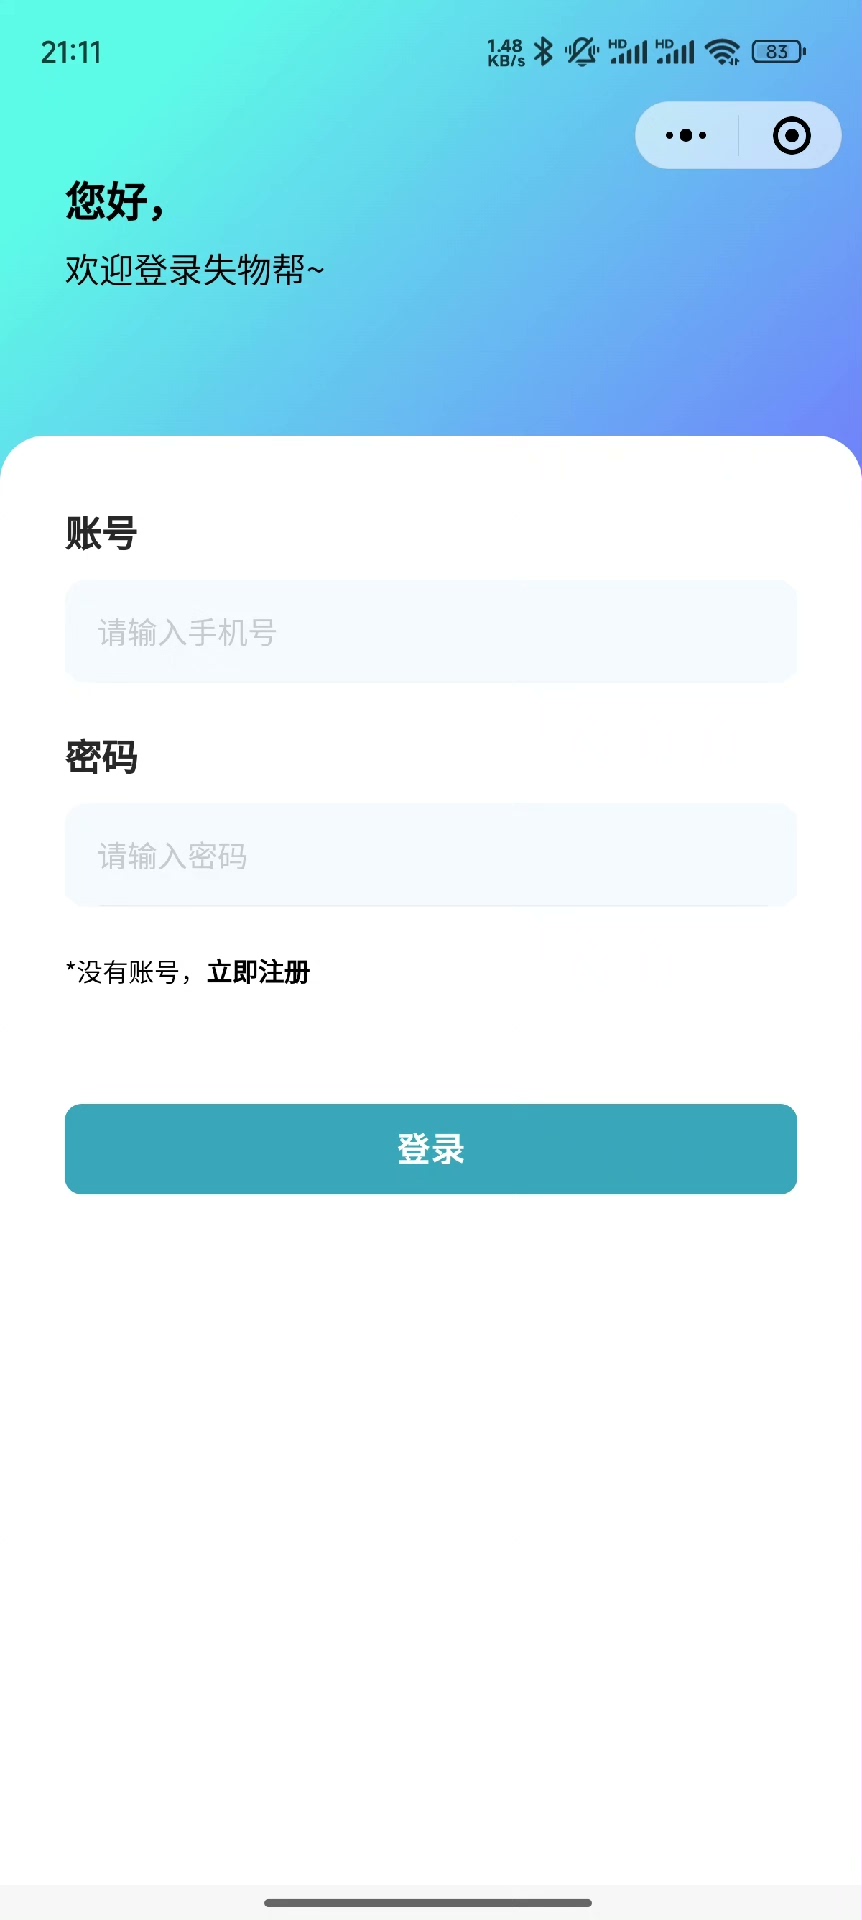Image resolution: width=862 pixels, height=1920 pixels.
Task: Tap the battery indicator showing 83
Action: click(x=778, y=52)
